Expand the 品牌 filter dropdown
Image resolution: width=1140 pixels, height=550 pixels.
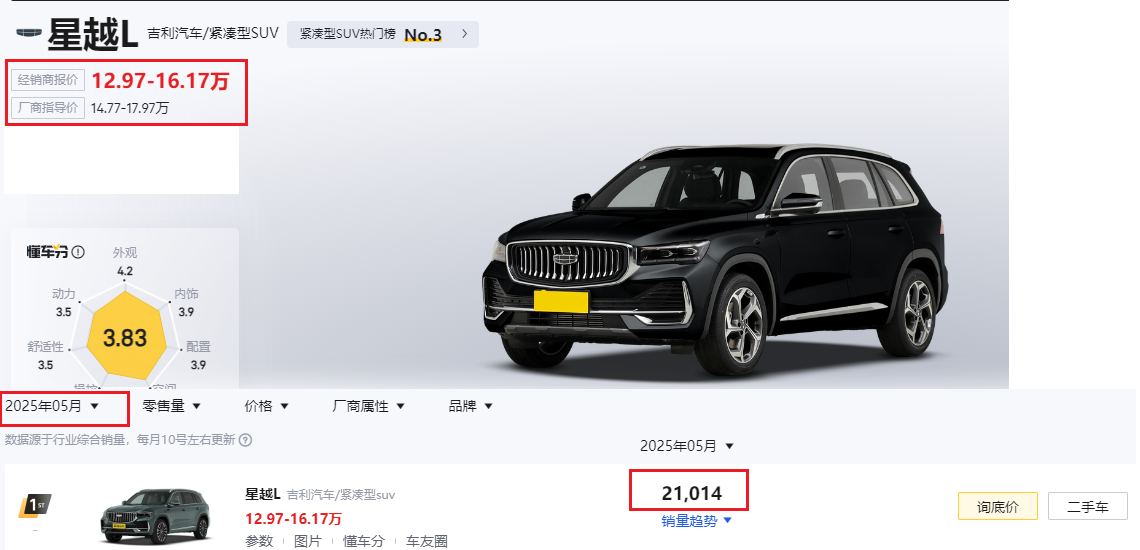pyautogui.click(x=471, y=406)
